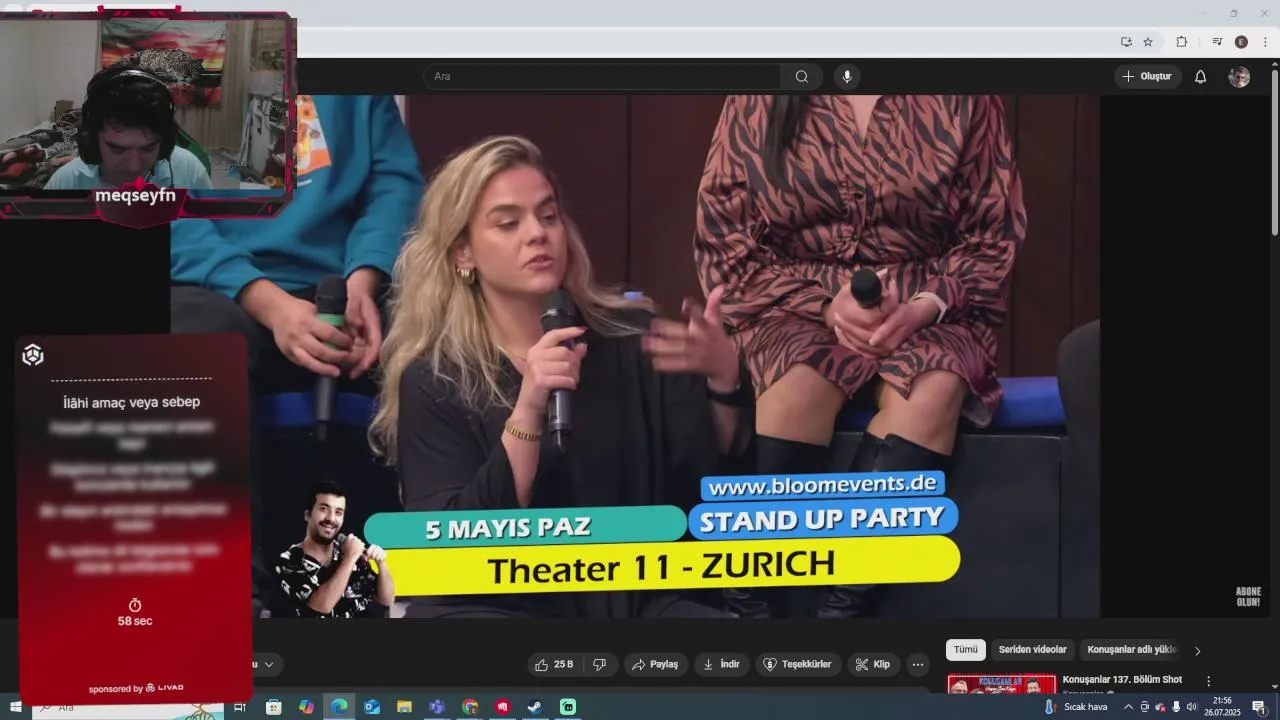The height and width of the screenshot is (720, 1280).
Task: Open clock showing 21:56
Action: click(x=1222, y=707)
